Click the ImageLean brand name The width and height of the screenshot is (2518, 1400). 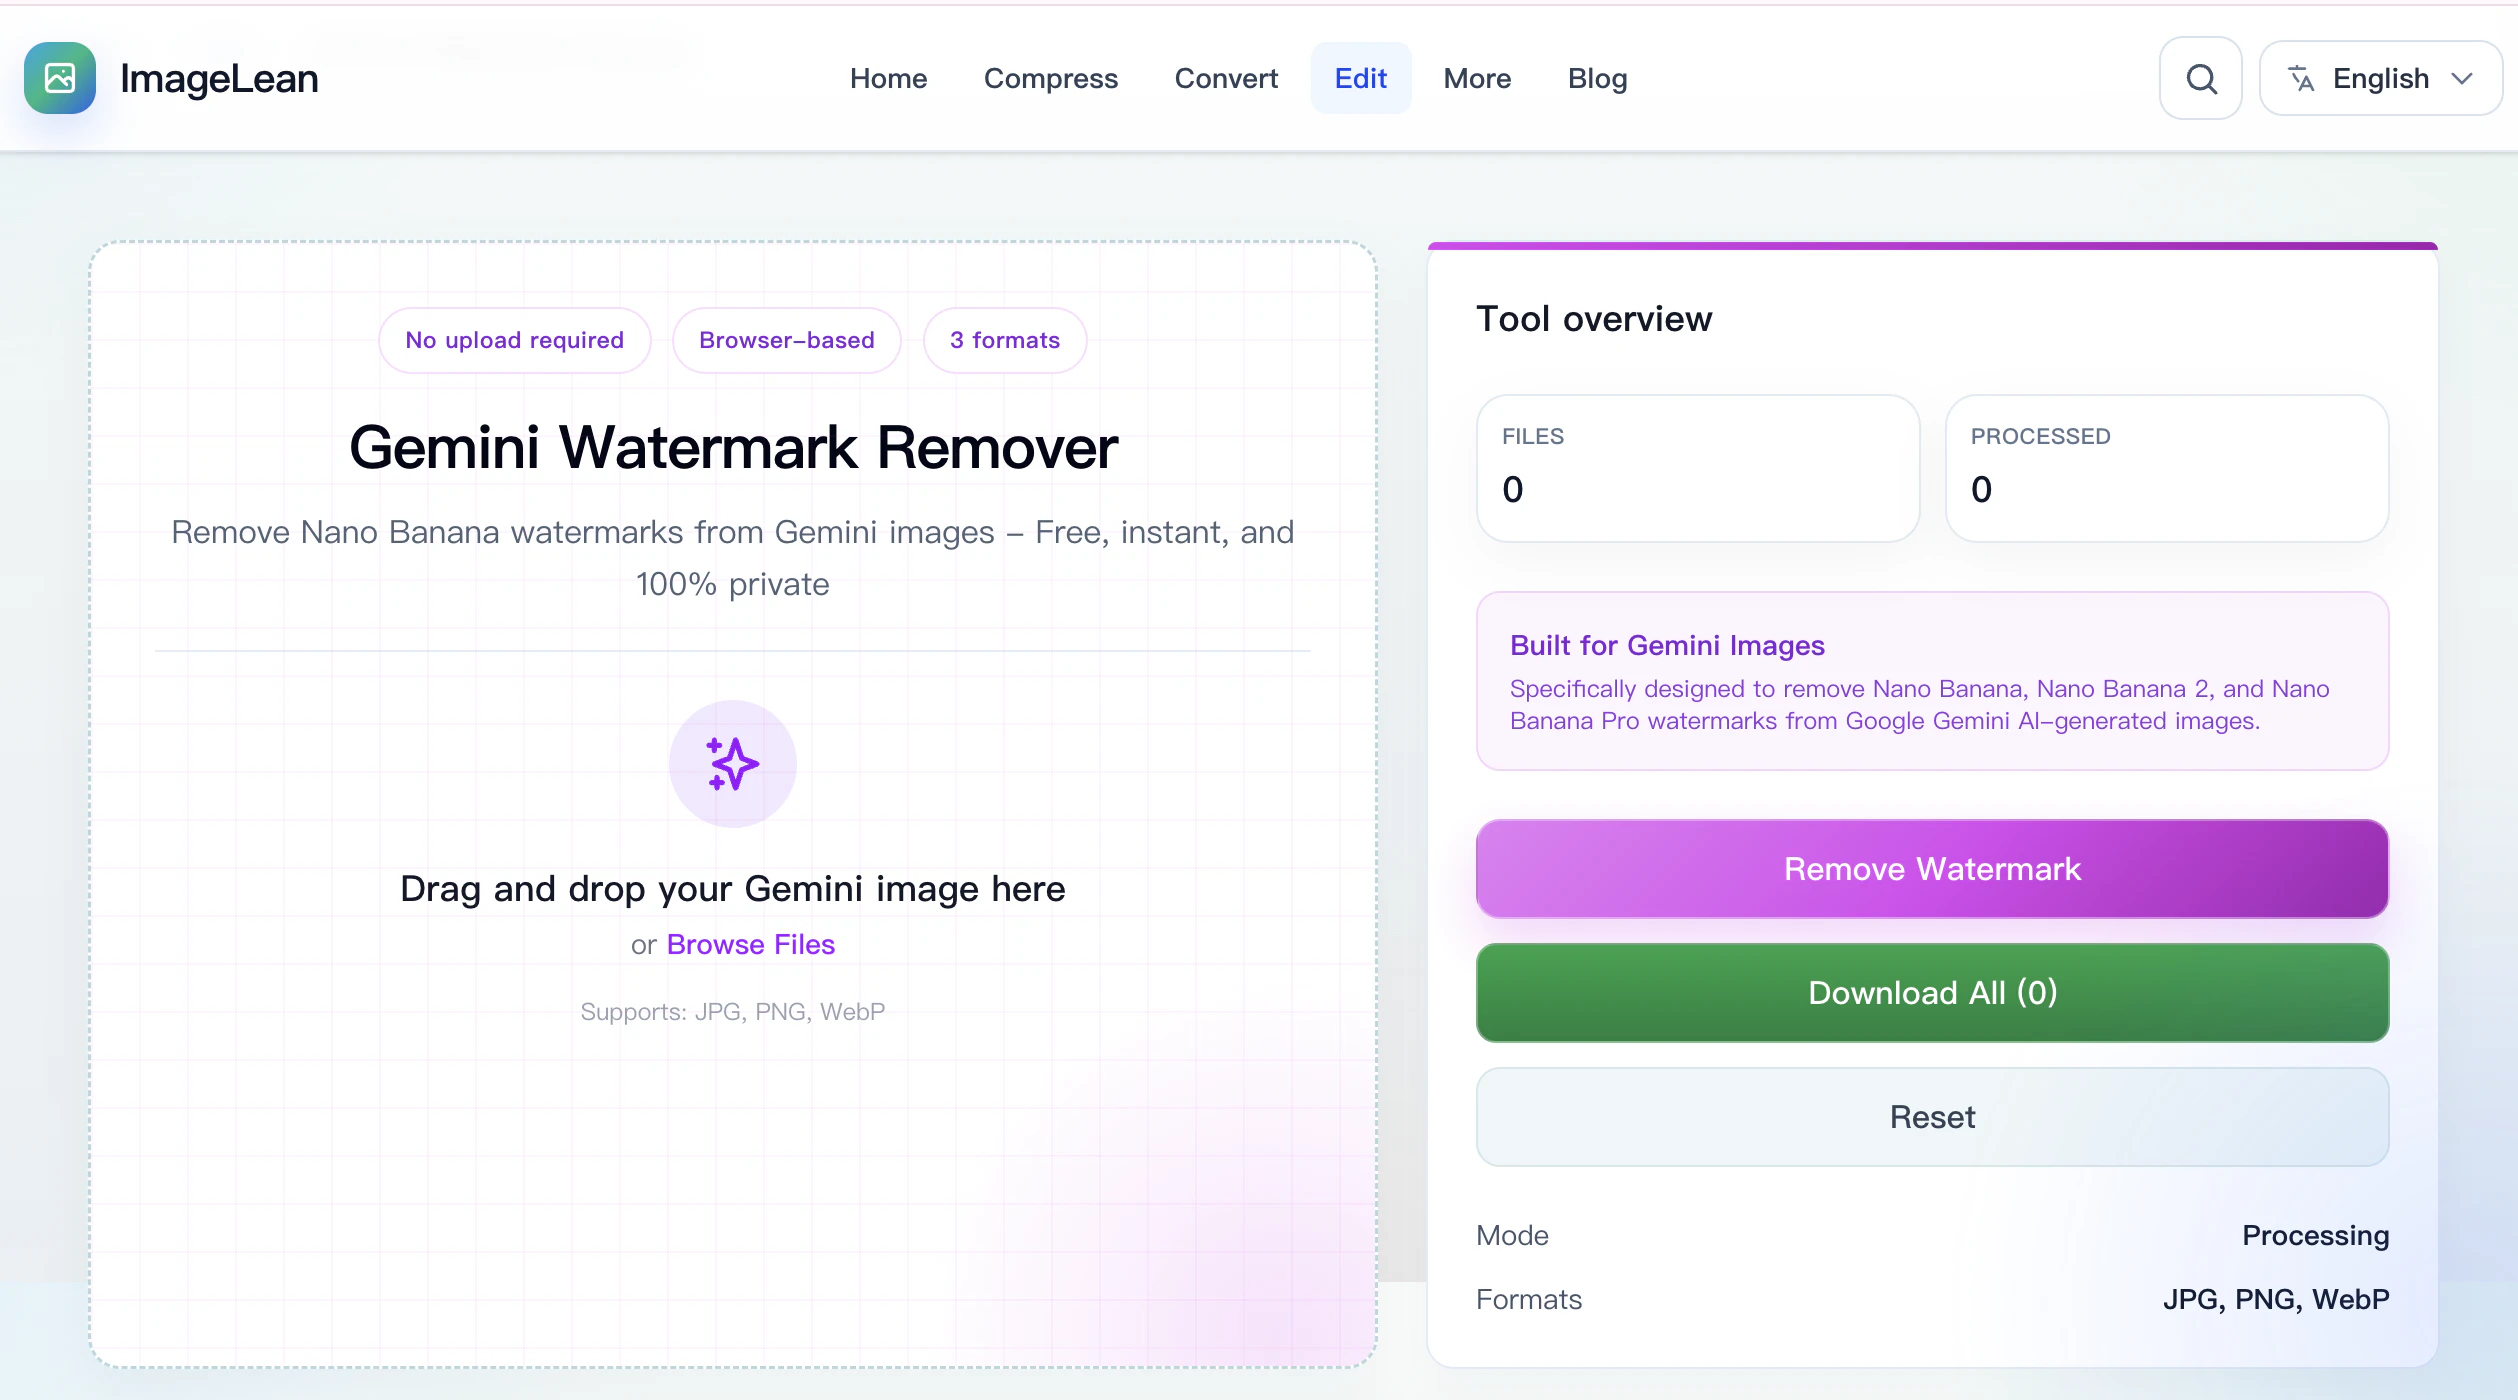tap(219, 78)
